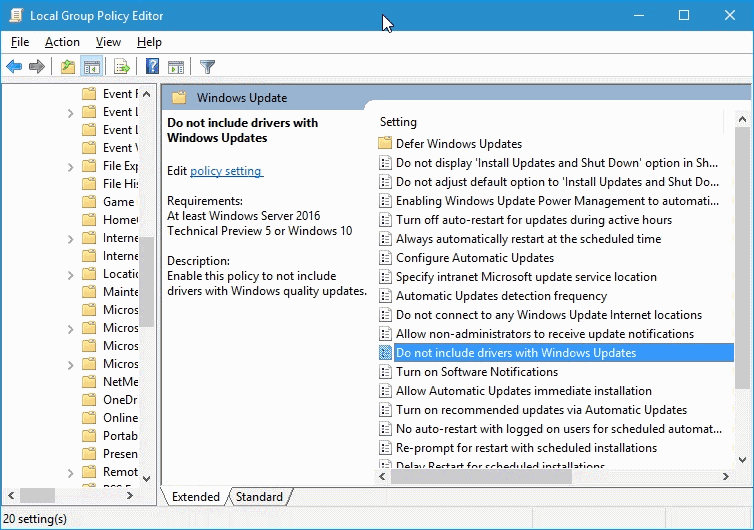Open the File menu
The image size is (754, 530).
coord(20,42)
